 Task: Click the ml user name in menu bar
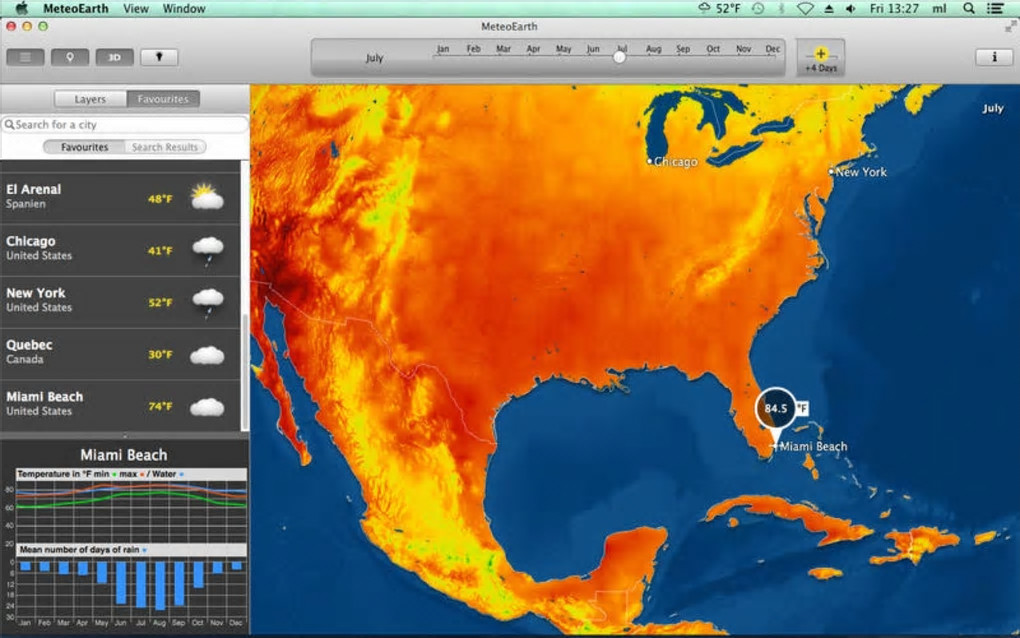(x=939, y=8)
